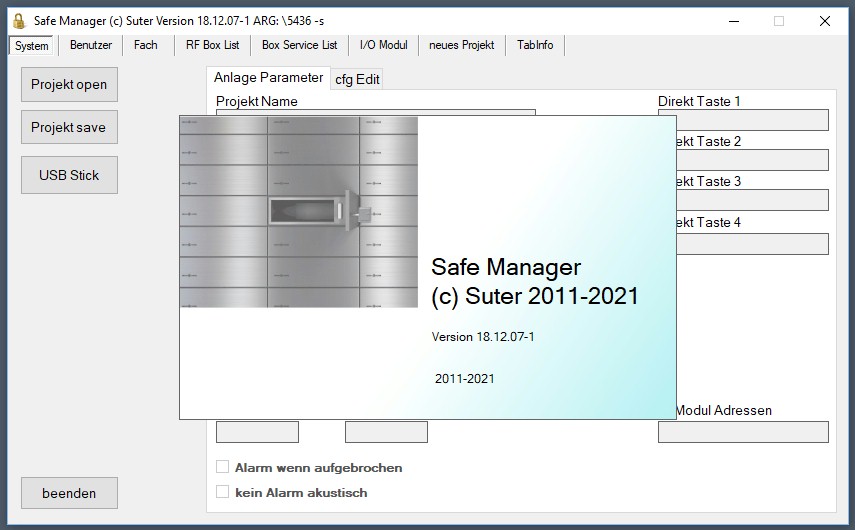Click the Direkt Taste 1 input field
Screen dimensions: 855x530
tap(743, 120)
